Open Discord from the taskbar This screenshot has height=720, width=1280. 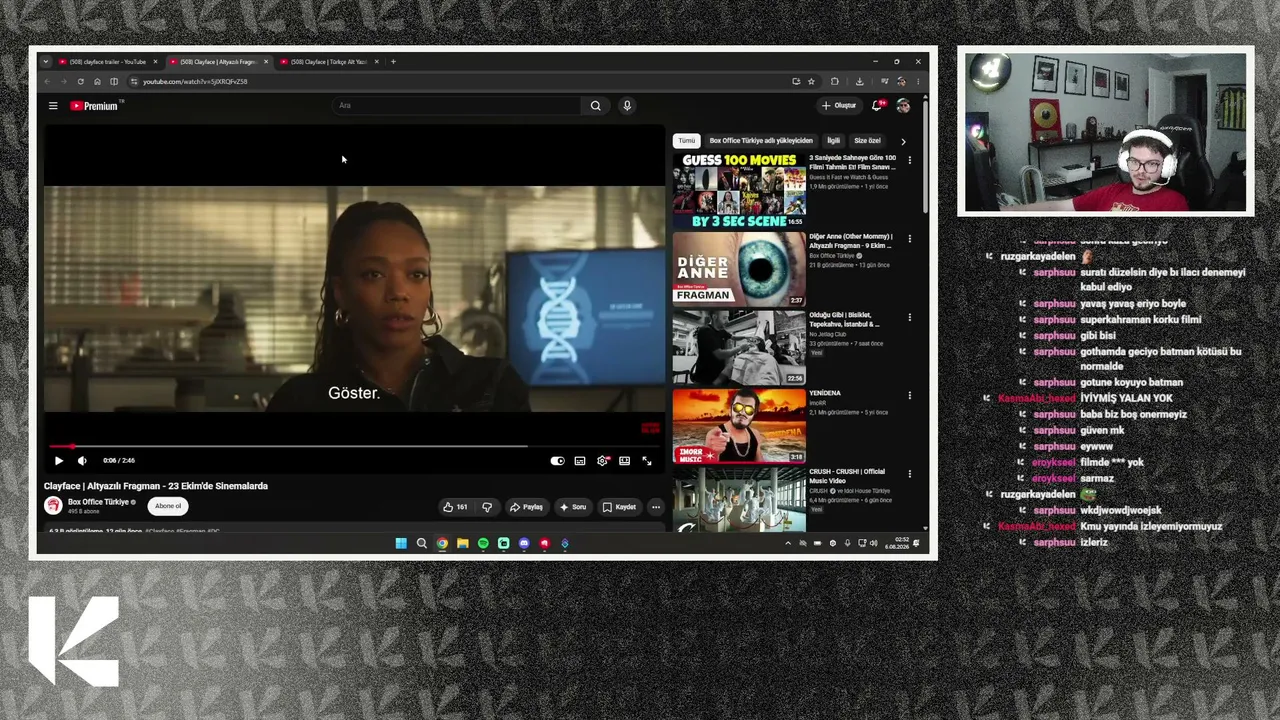coord(524,544)
